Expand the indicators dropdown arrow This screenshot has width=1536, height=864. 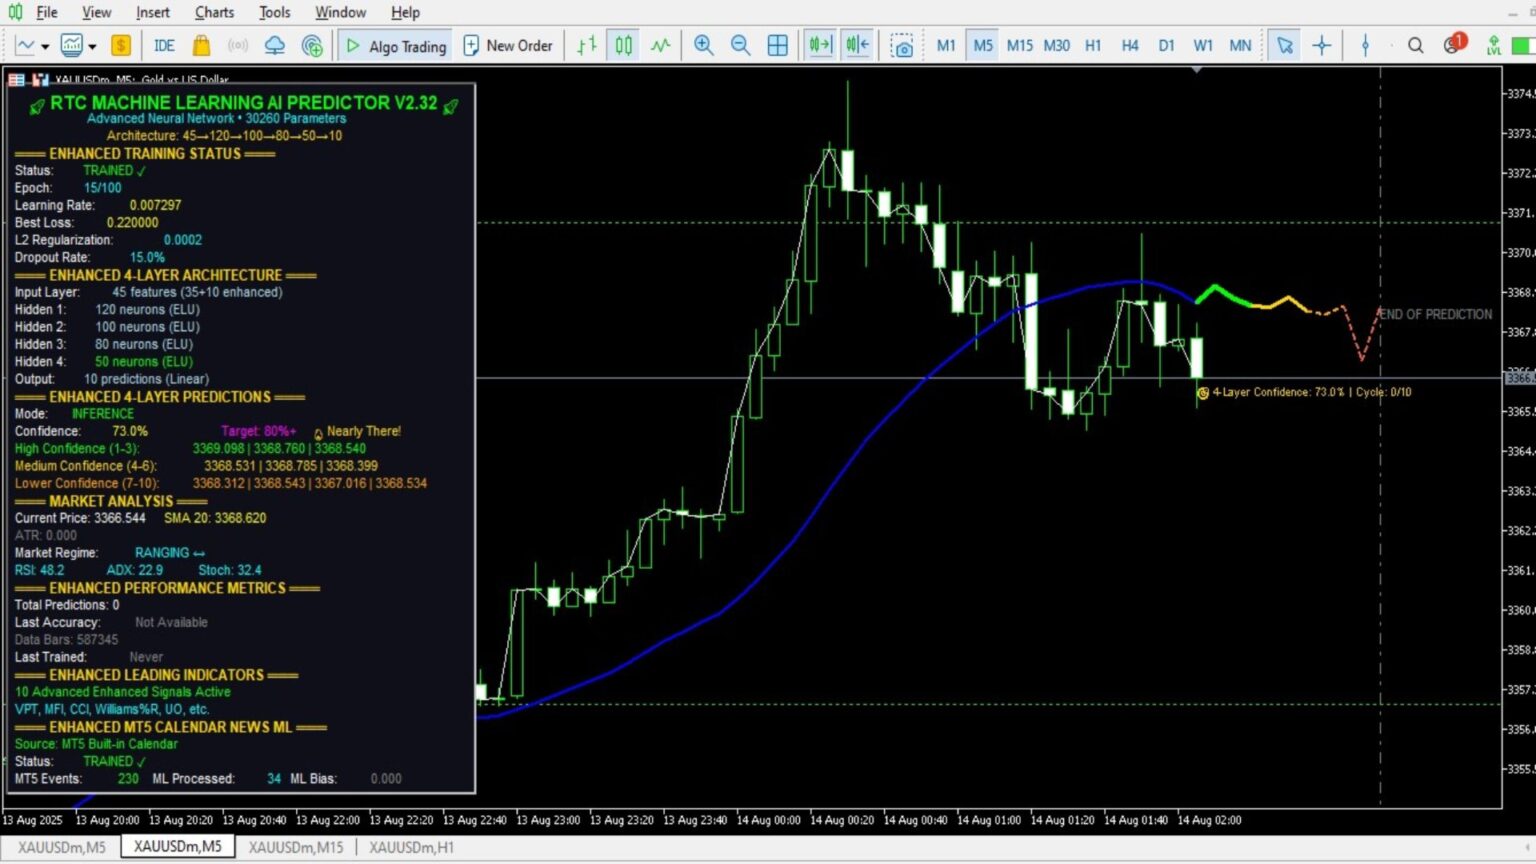pyautogui.click(x=93, y=45)
